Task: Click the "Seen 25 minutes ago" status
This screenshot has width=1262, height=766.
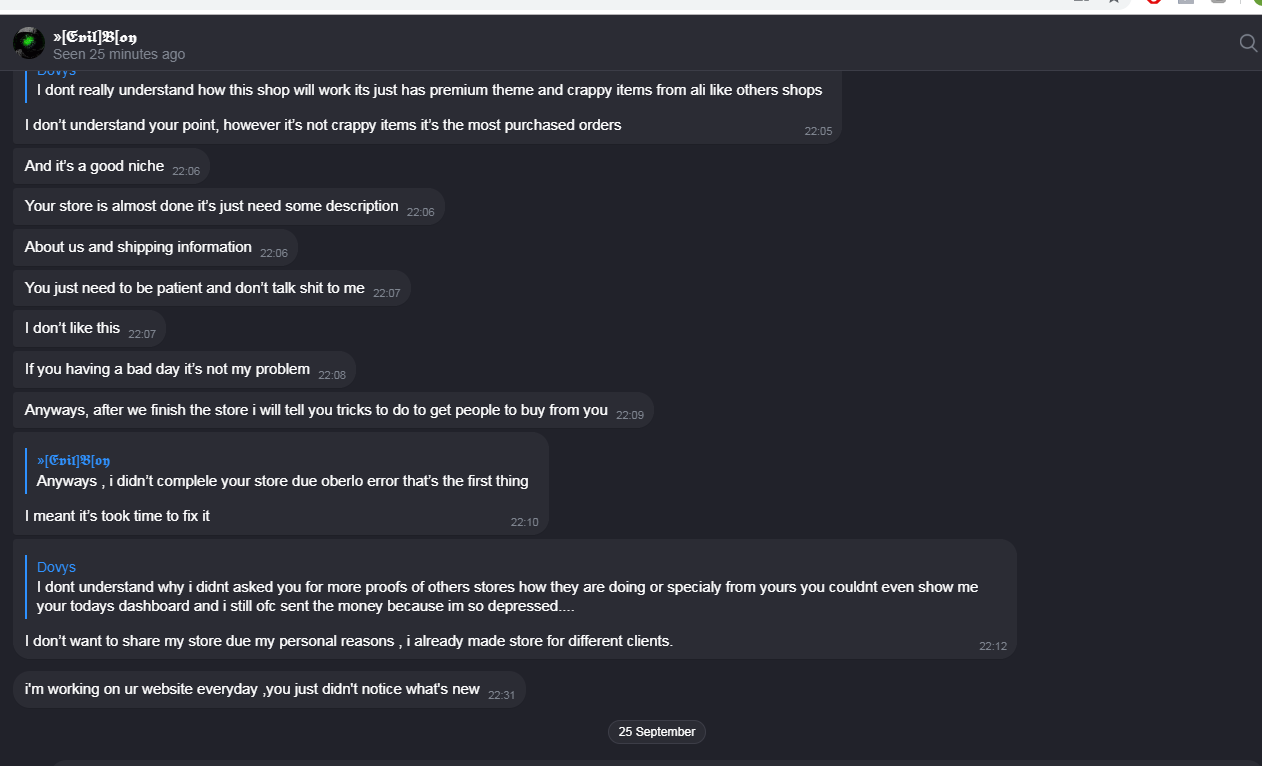Action: [119, 55]
